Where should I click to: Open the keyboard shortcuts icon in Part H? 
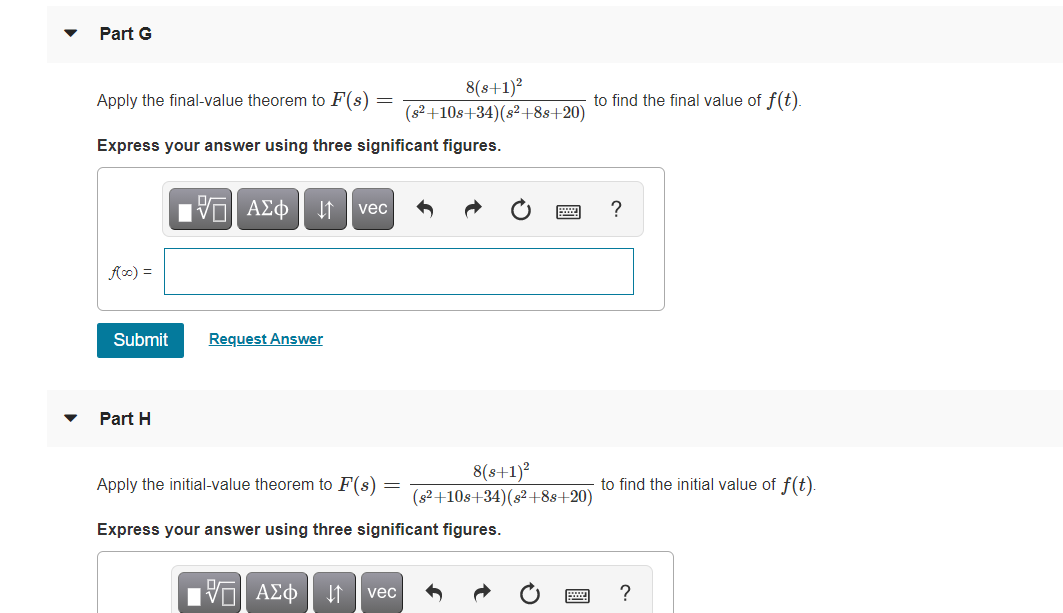point(577,592)
